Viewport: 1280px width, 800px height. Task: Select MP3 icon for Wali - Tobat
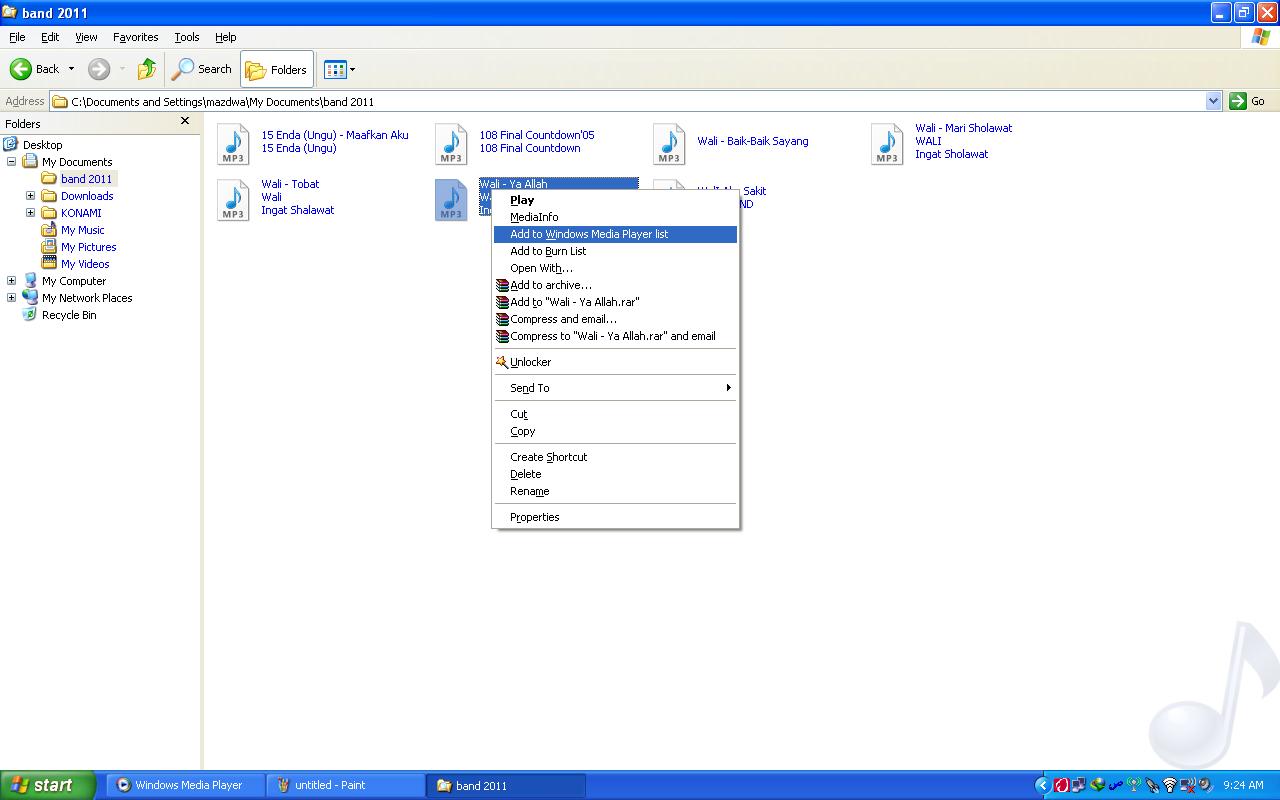point(233,200)
